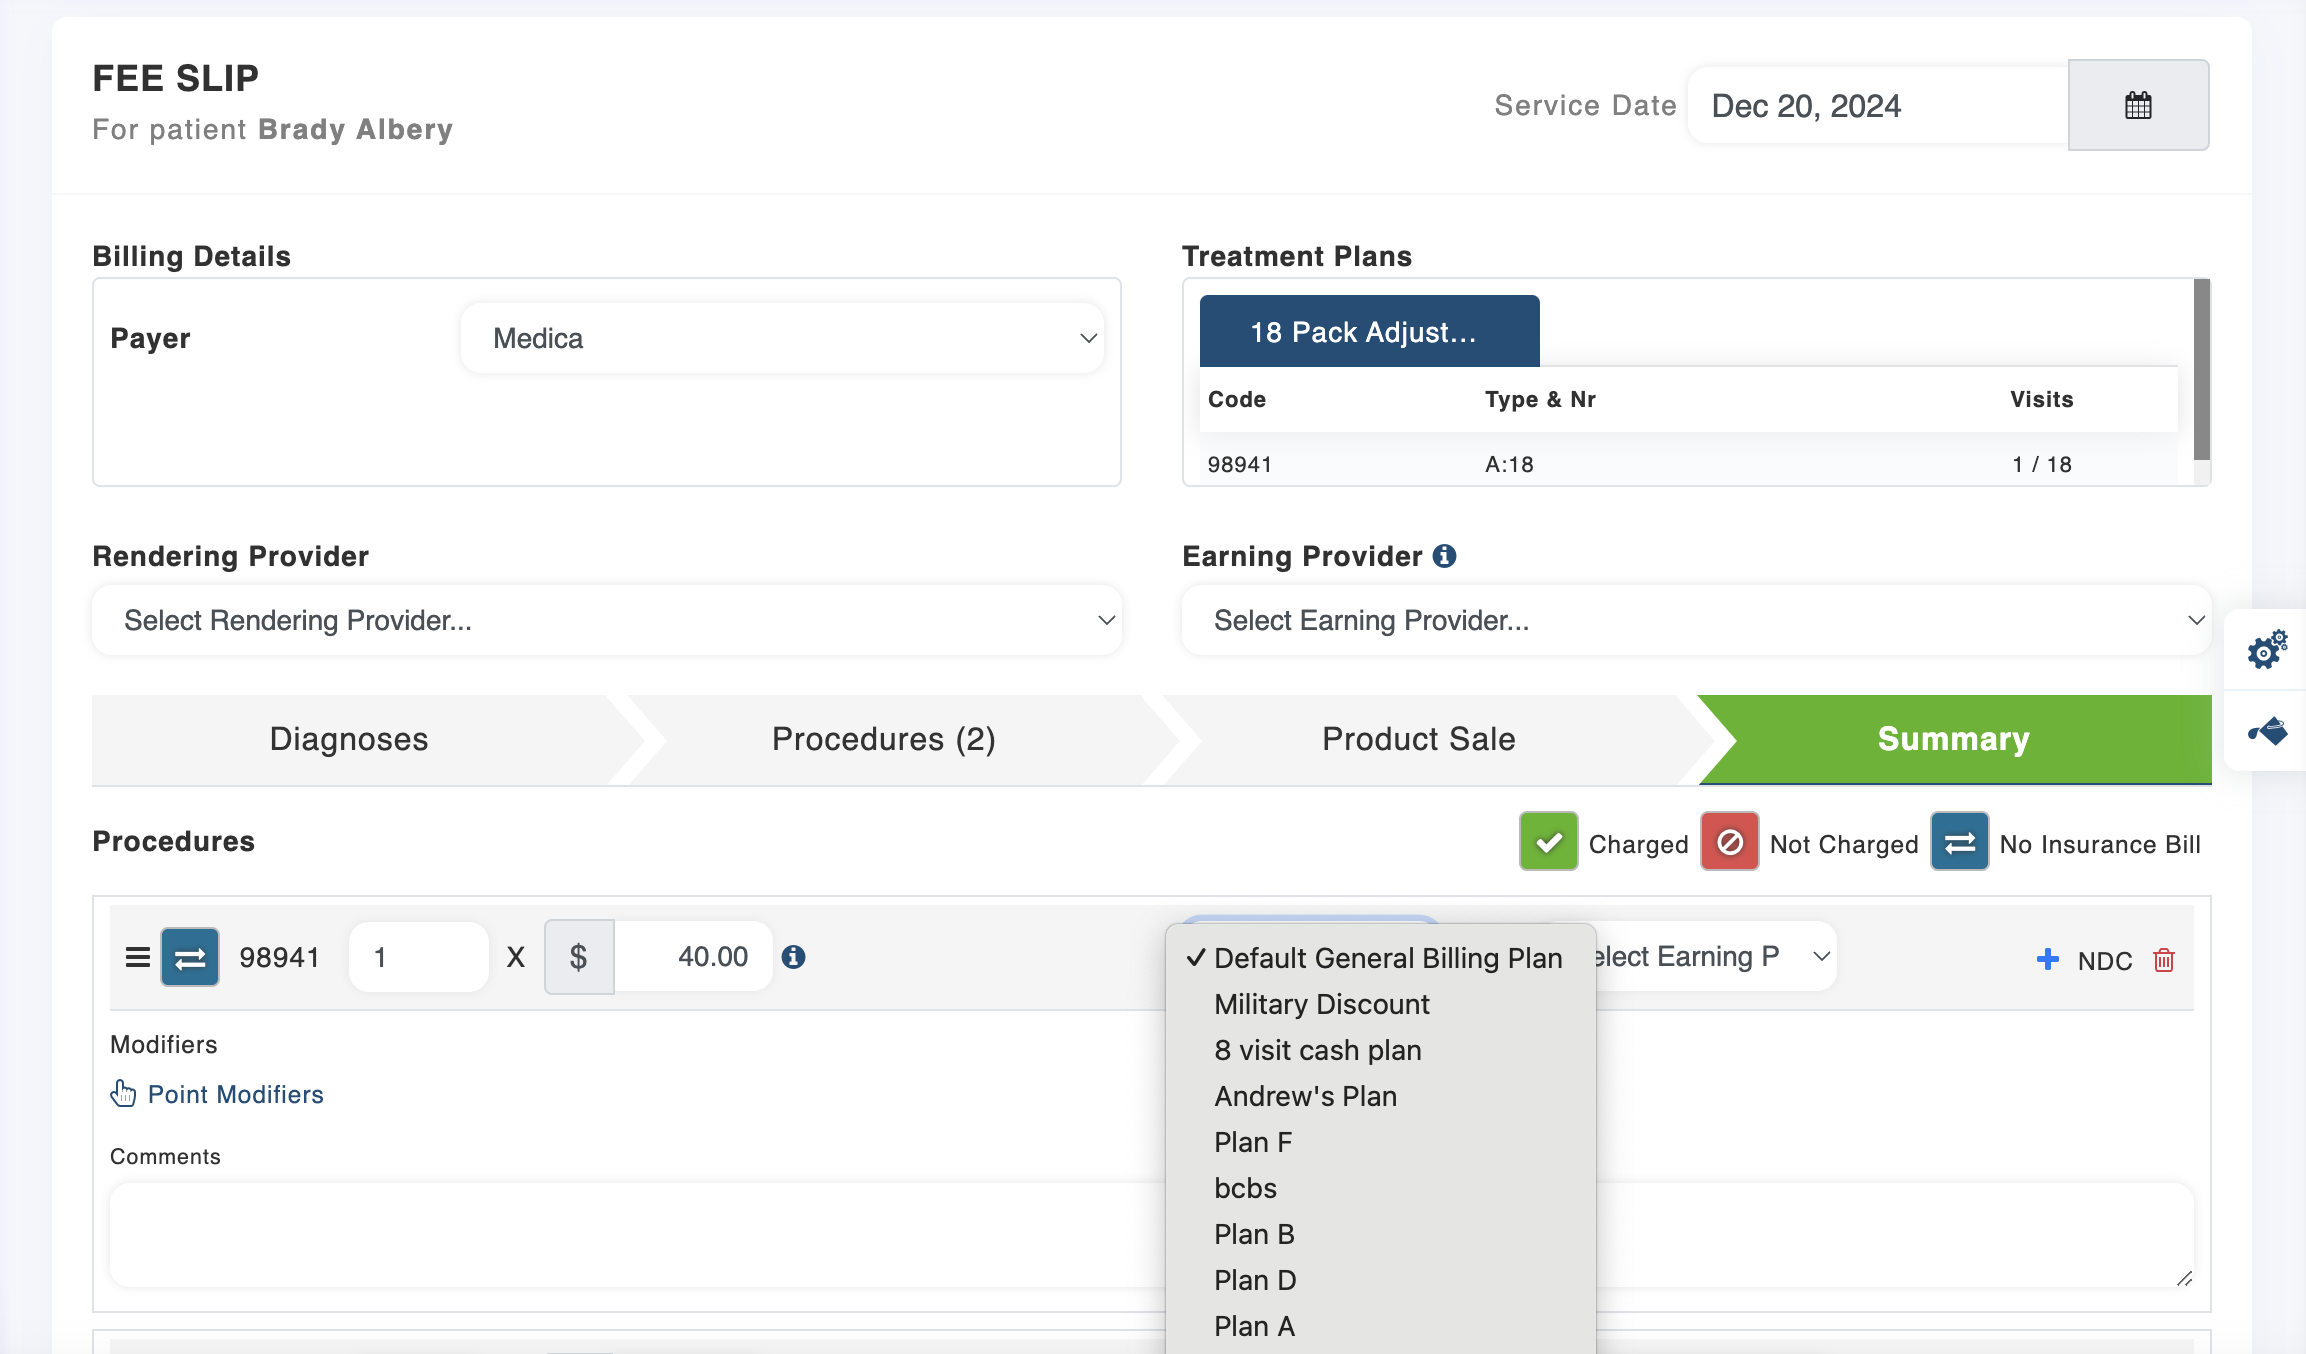
Task: Click the drag handle on procedure 98941
Action: tap(137, 958)
